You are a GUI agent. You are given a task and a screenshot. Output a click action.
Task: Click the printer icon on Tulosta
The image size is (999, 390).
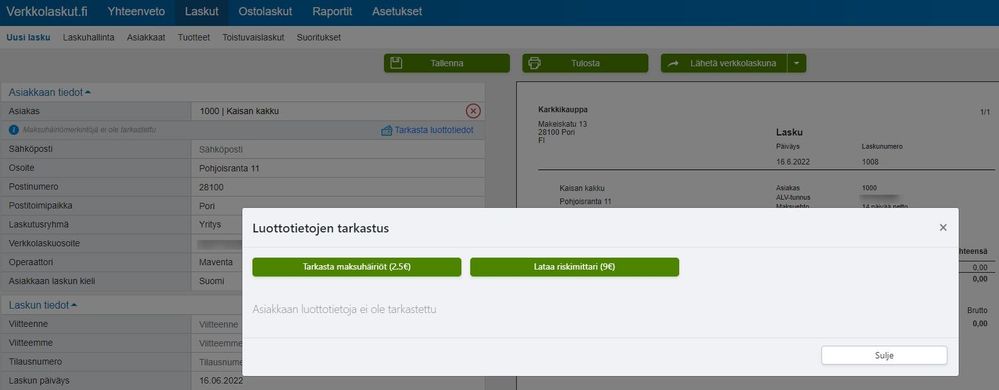(x=535, y=63)
